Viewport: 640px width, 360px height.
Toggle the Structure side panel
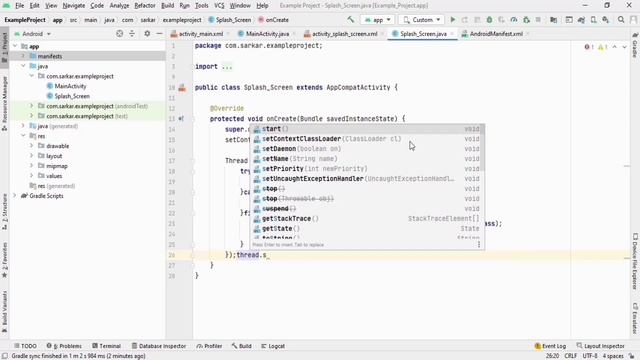click(x=4, y=211)
